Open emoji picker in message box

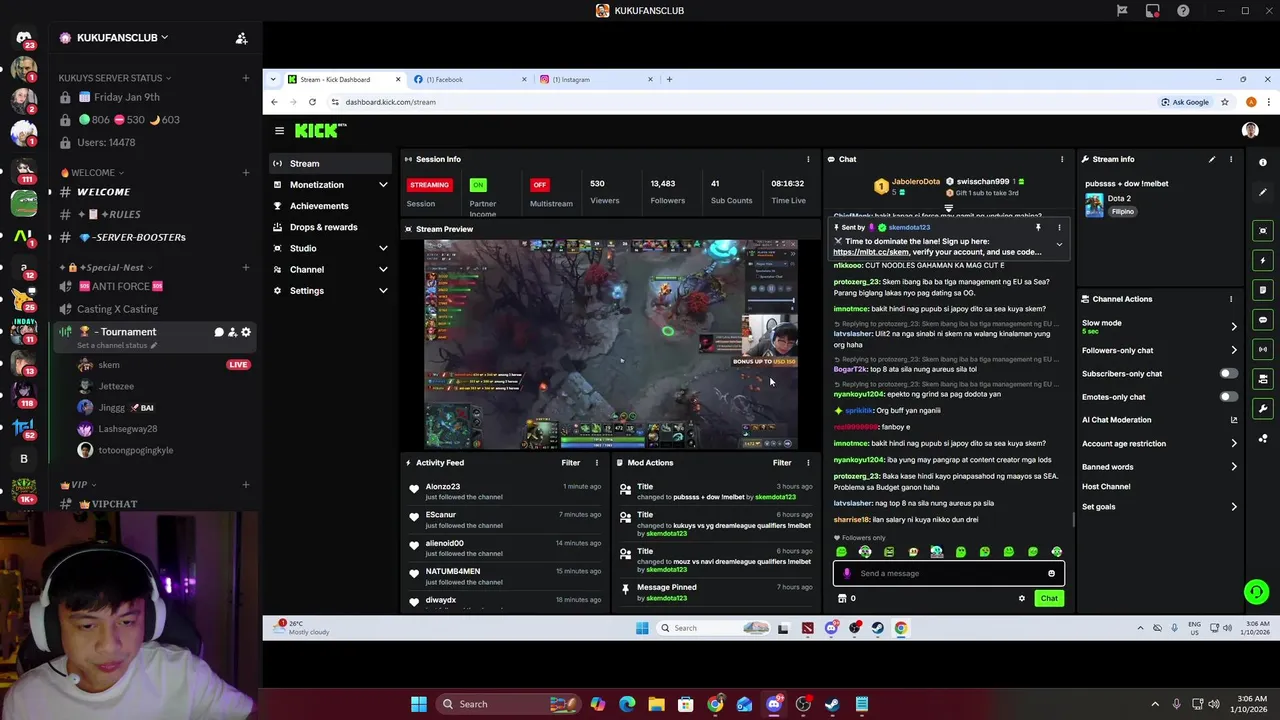click(1051, 573)
